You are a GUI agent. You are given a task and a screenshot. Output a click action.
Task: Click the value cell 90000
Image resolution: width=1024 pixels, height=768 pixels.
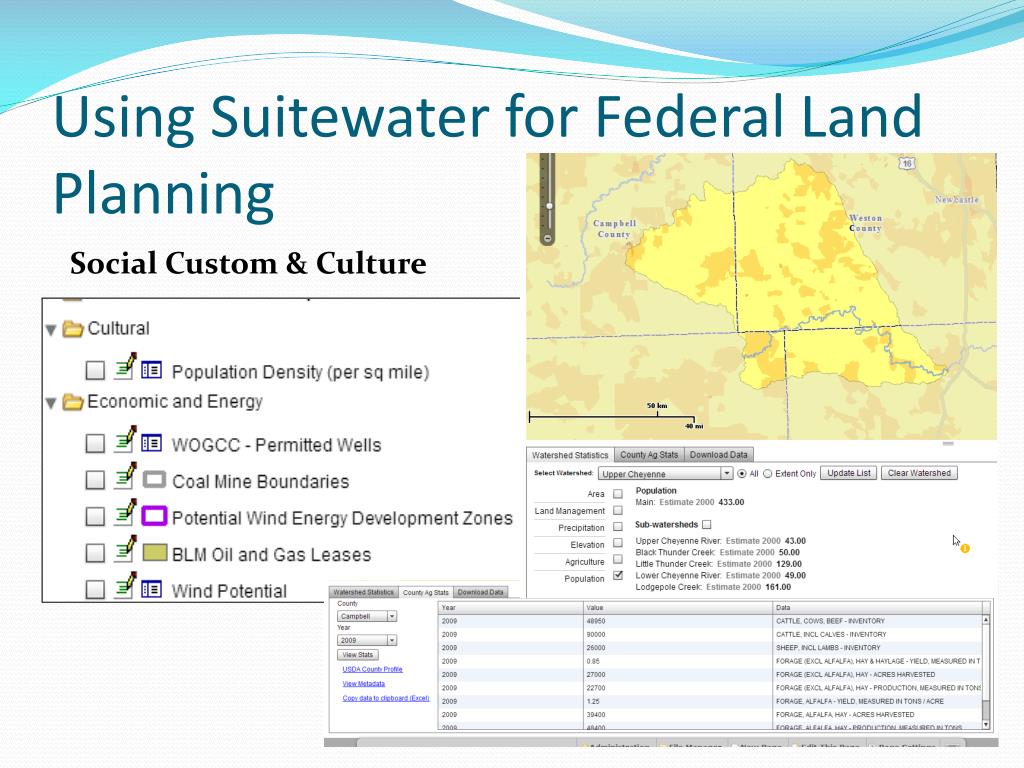point(678,635)
